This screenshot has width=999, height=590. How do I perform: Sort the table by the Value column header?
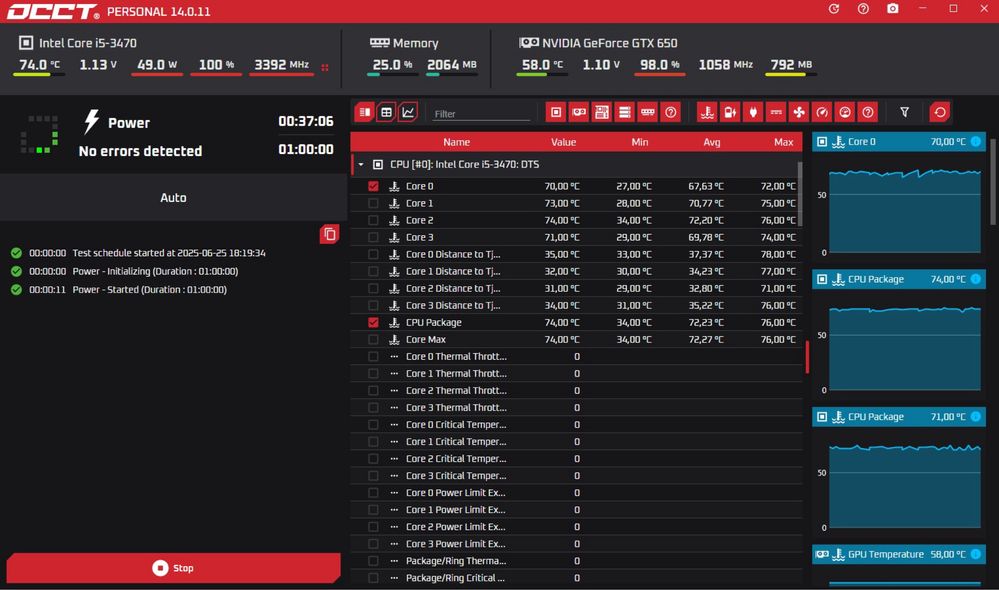(x=563, y=142)
